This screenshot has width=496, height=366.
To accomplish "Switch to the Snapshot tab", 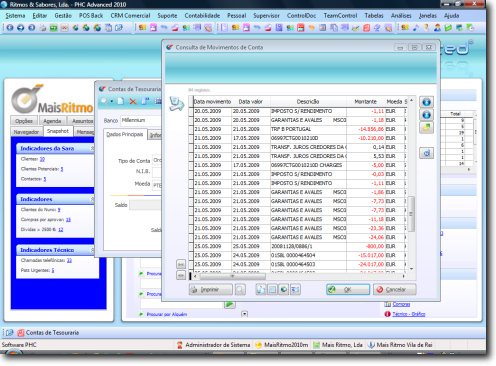I will click(x=58, y=131).
